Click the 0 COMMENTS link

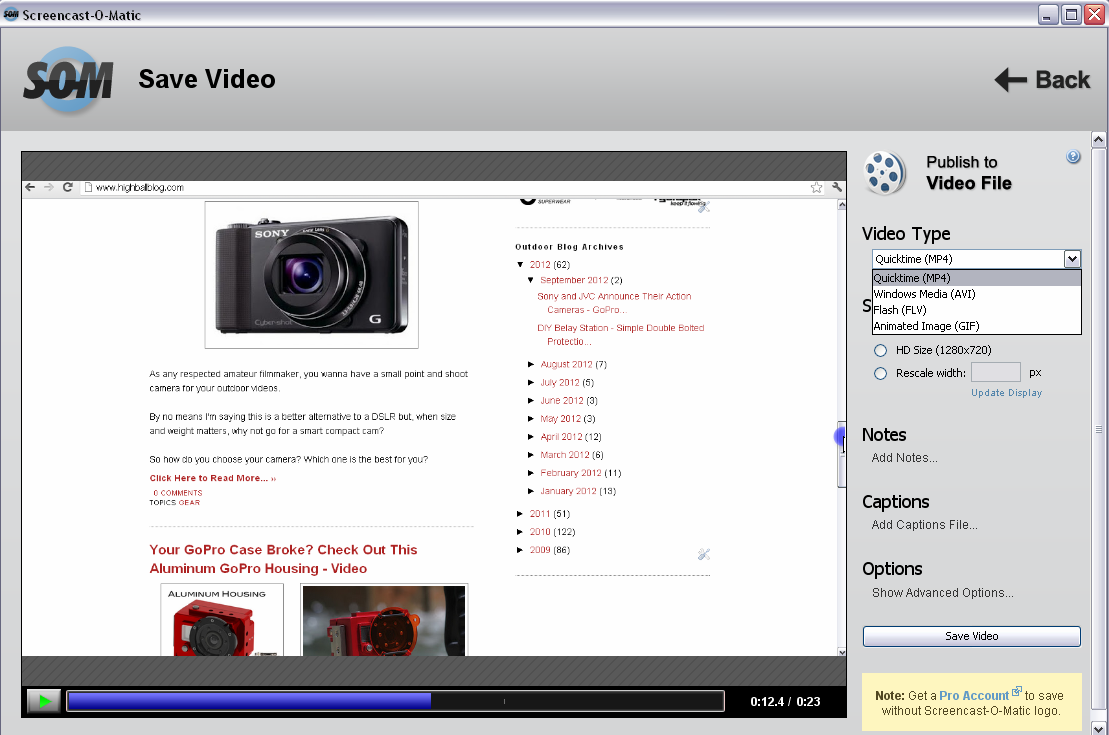pos(178,492)
